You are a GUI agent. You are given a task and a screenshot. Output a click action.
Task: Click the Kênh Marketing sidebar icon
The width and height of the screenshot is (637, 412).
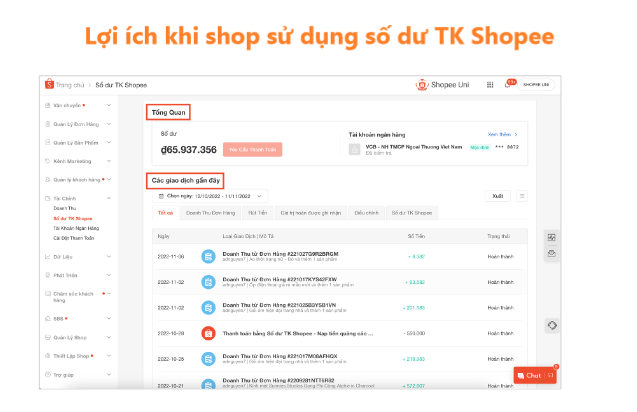pyautogui.click(x=48, y=161)
